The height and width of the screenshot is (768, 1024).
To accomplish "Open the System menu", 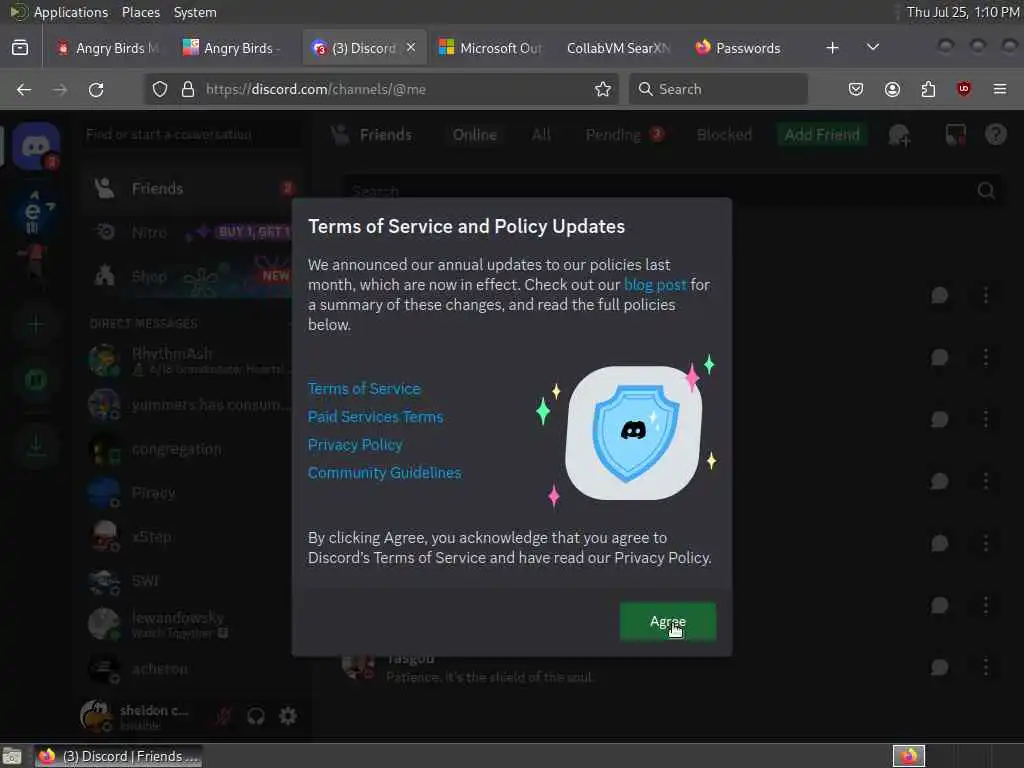I will pos(195,12).
